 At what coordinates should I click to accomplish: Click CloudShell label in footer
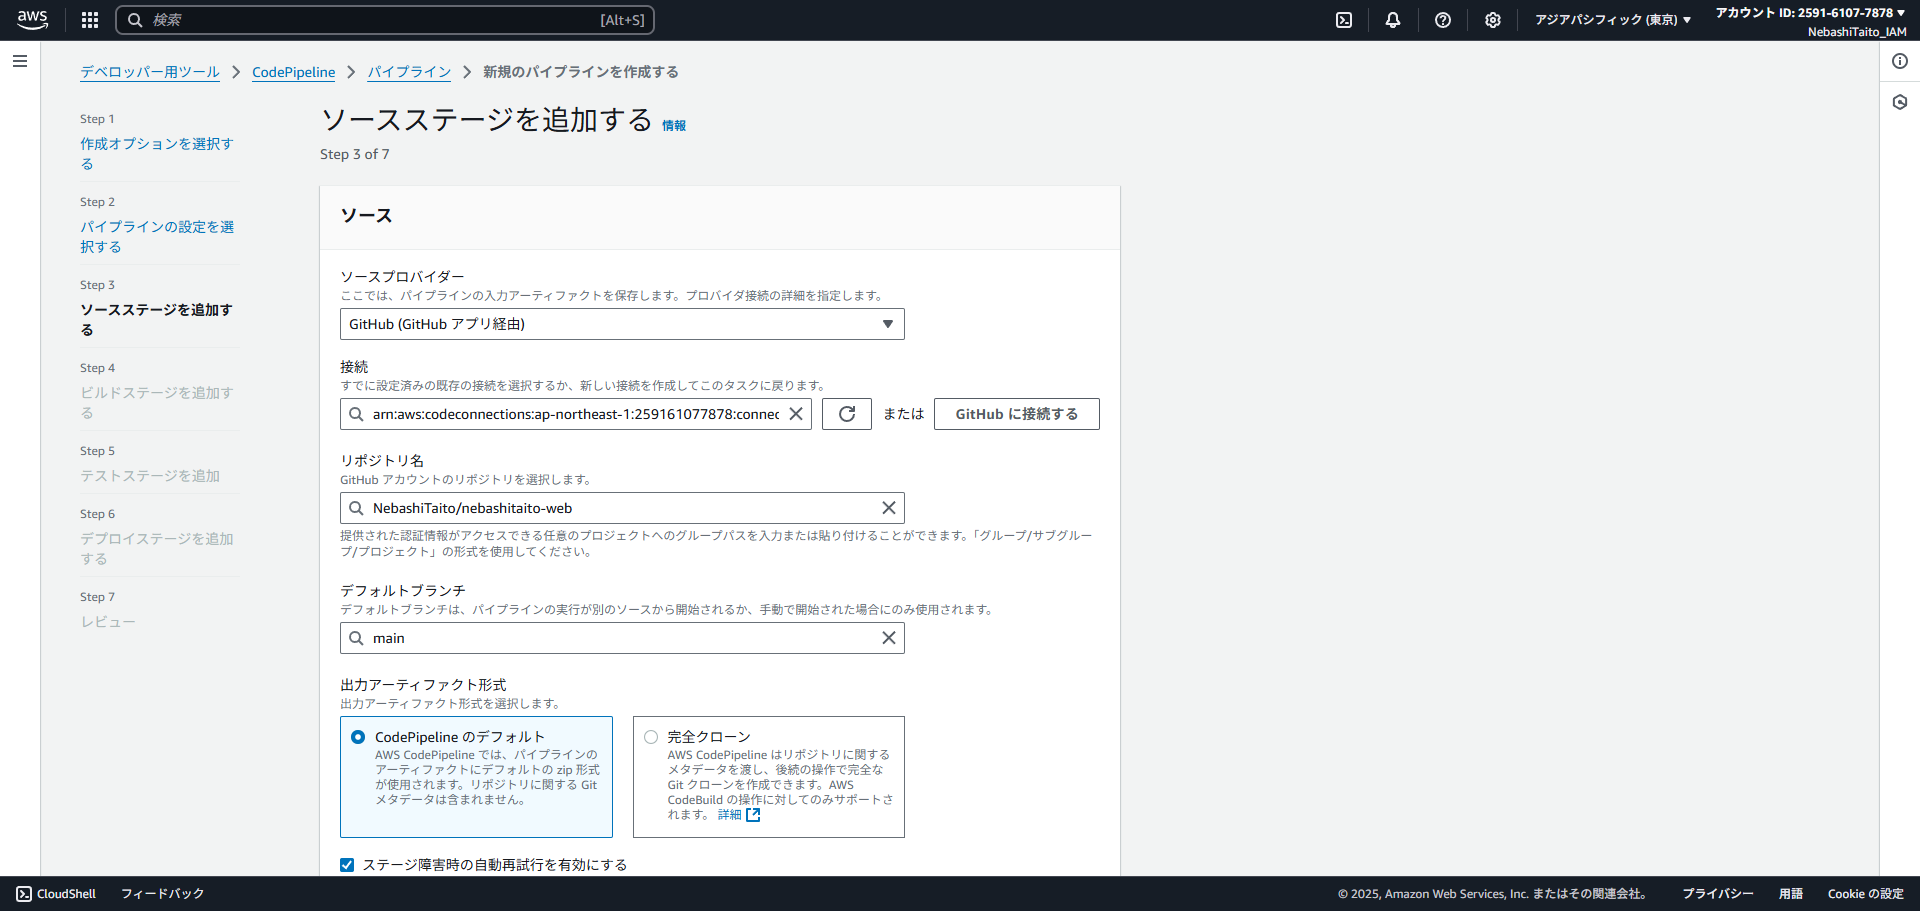click(66, 894)
